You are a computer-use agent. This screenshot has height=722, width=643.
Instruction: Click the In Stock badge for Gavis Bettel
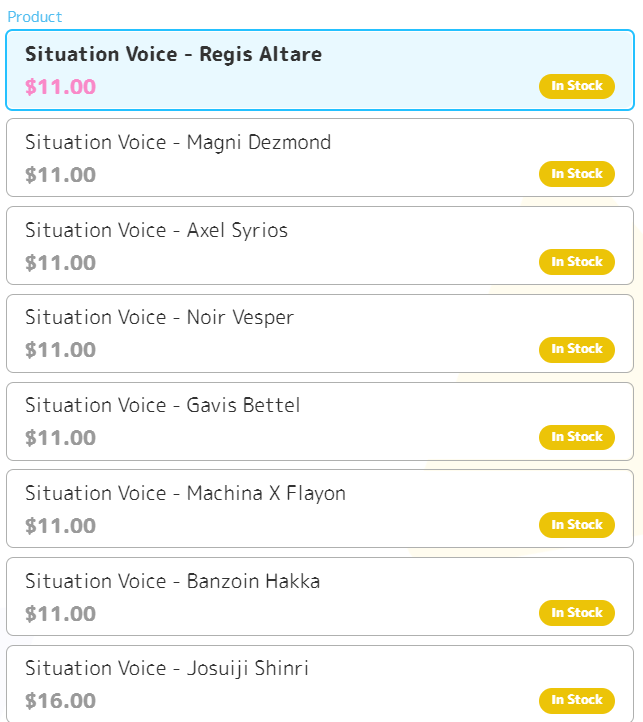[577, 437]
